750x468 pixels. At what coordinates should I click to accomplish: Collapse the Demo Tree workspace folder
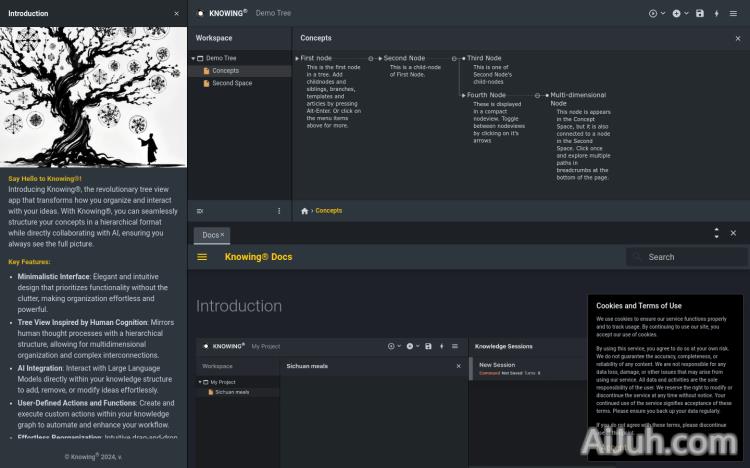click(x=194, y=59)
